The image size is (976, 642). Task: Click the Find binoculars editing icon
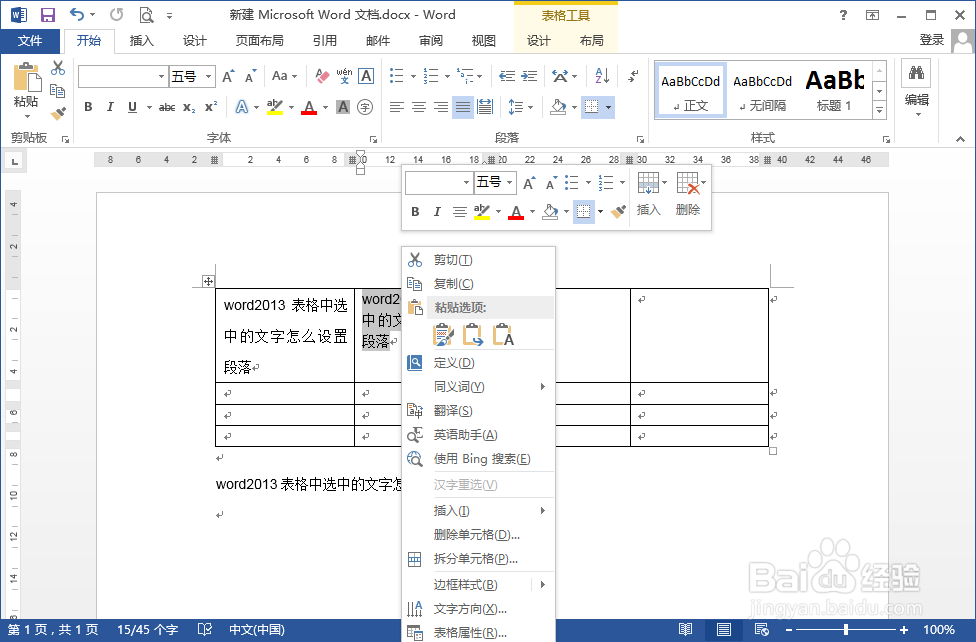pyautogui.click(x=916, y=73)
